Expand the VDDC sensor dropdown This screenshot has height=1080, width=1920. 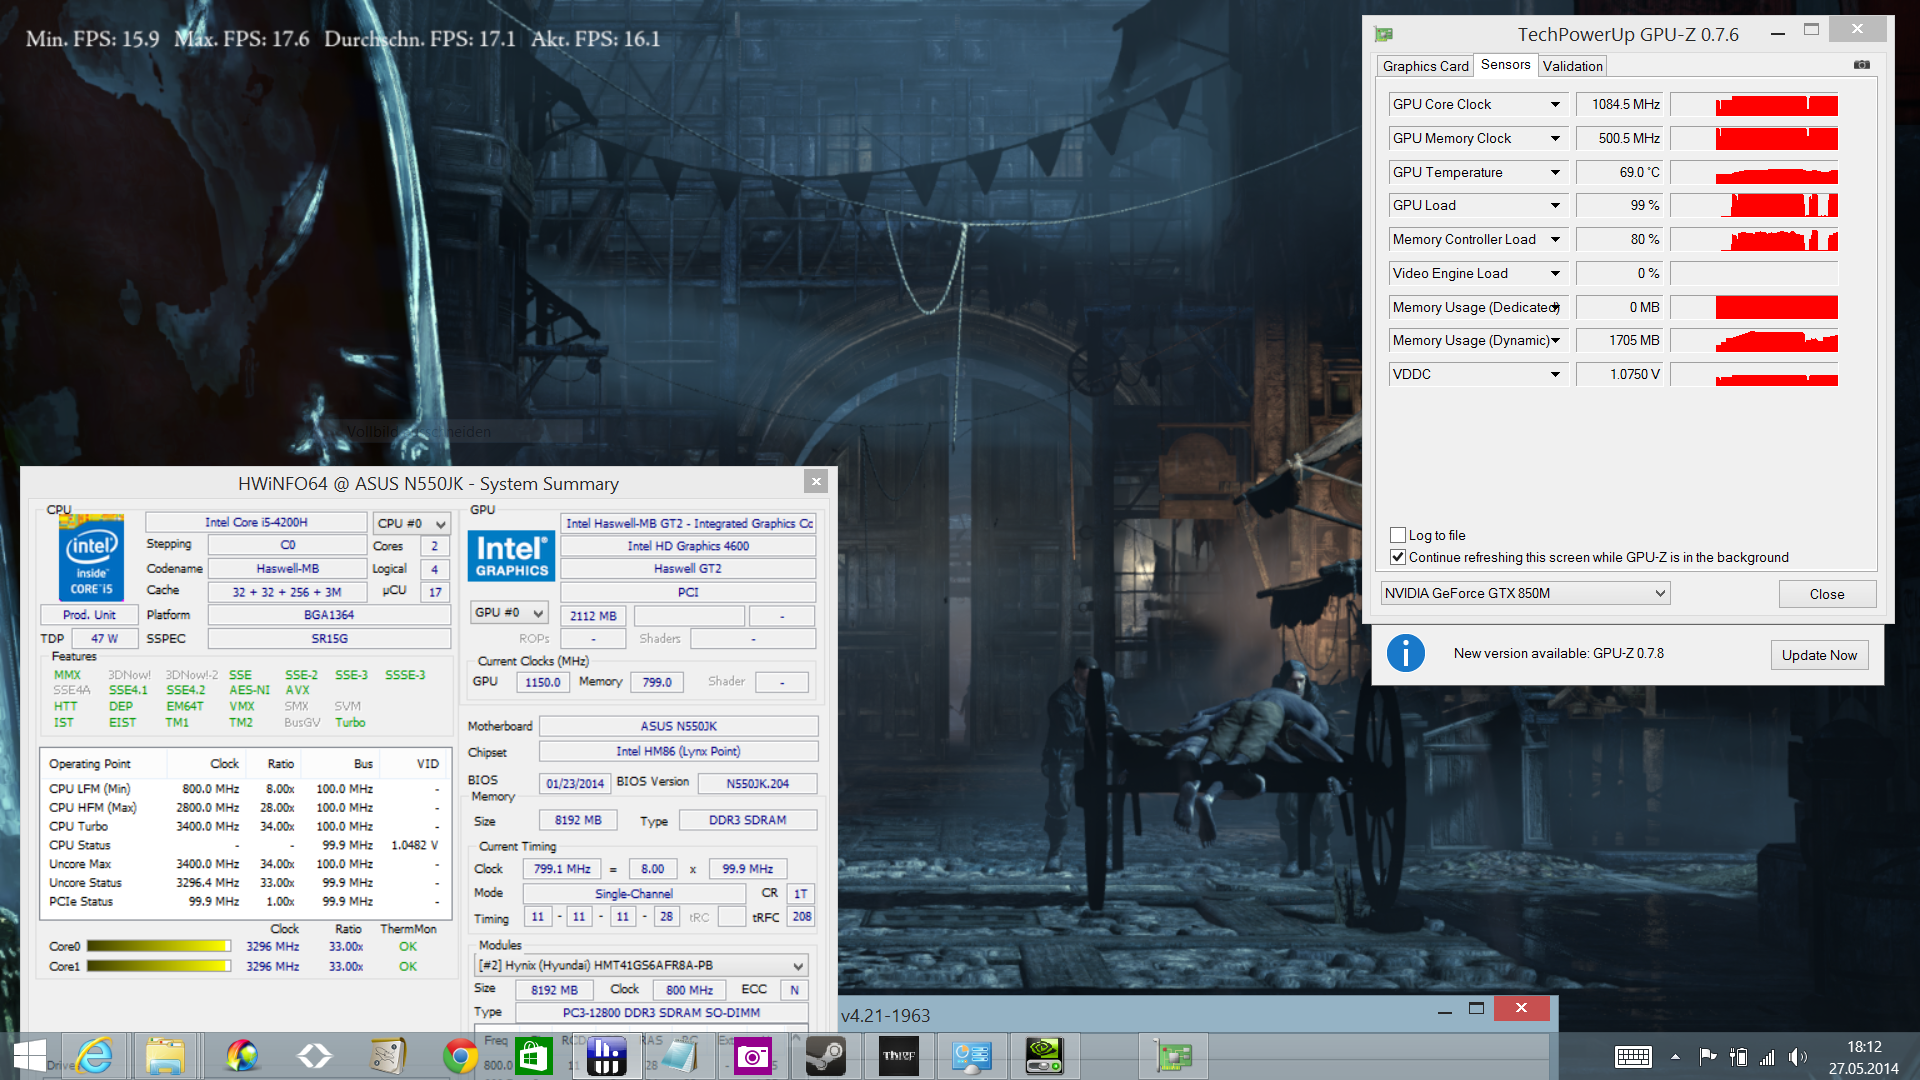tap(1555, 374)
